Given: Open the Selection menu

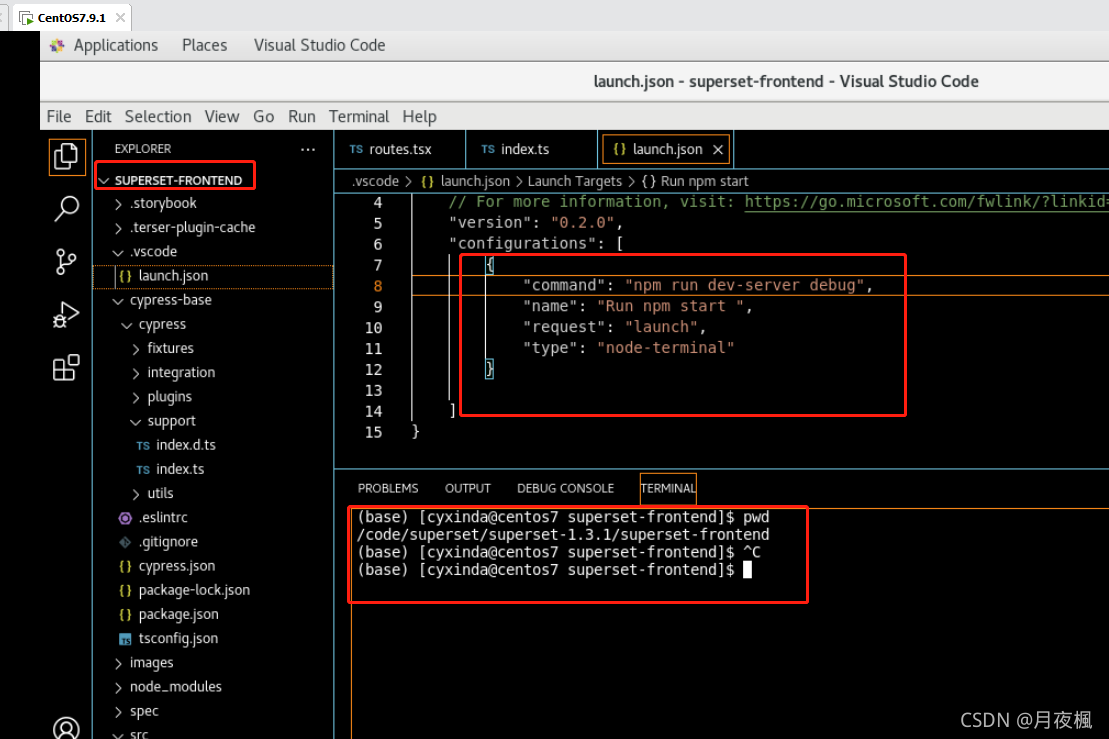Looking at the screenshot, I should [158, 117].
